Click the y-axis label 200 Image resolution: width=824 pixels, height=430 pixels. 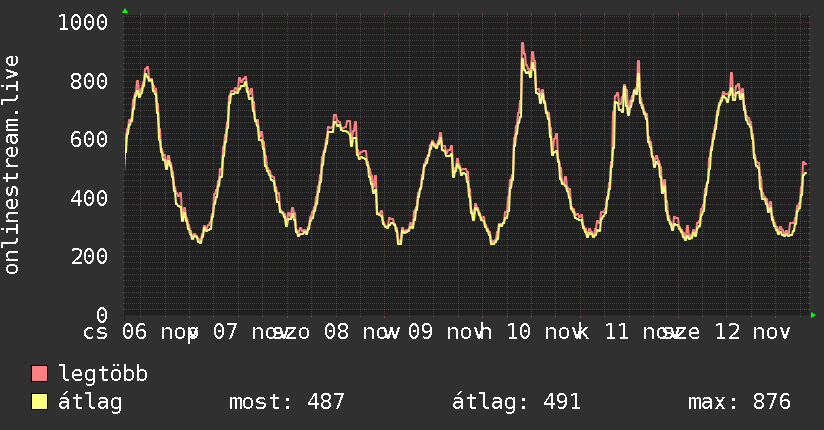tap(89, 257)
